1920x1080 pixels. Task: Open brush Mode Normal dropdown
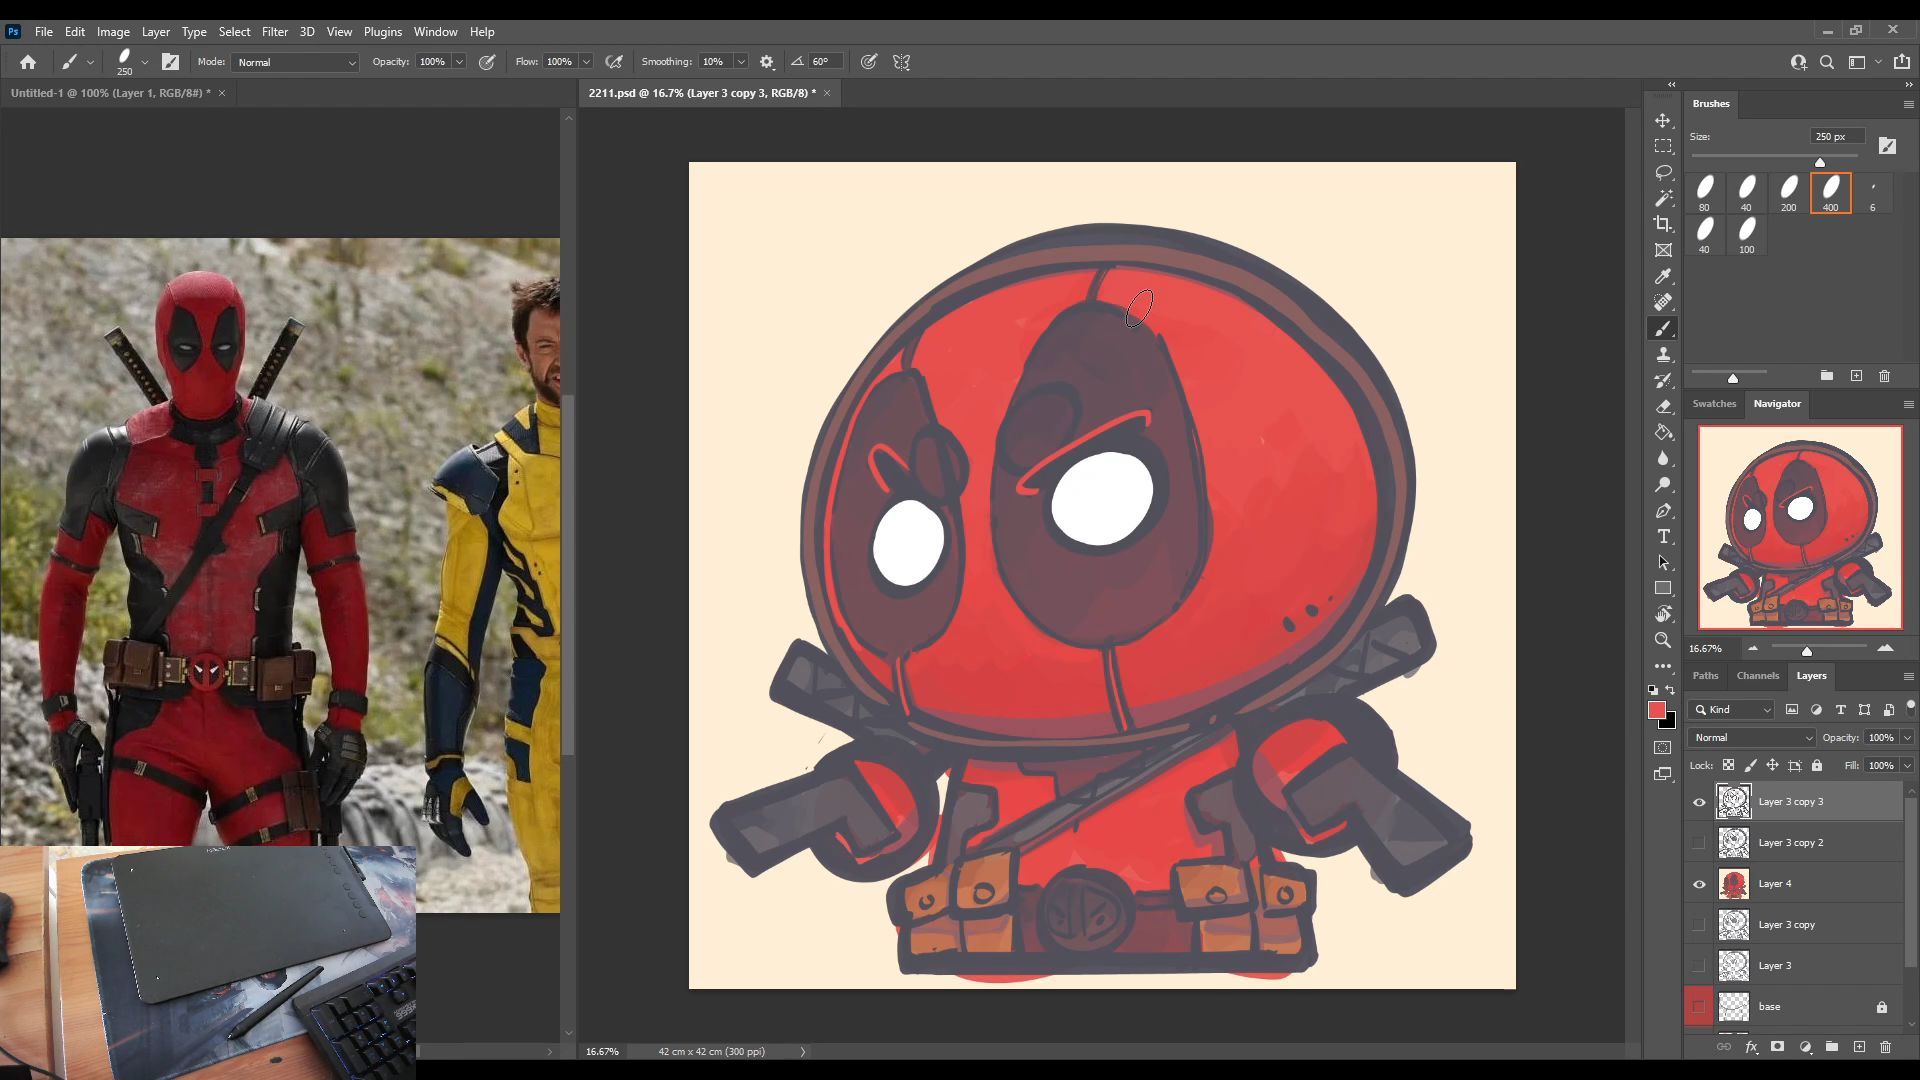296,62
